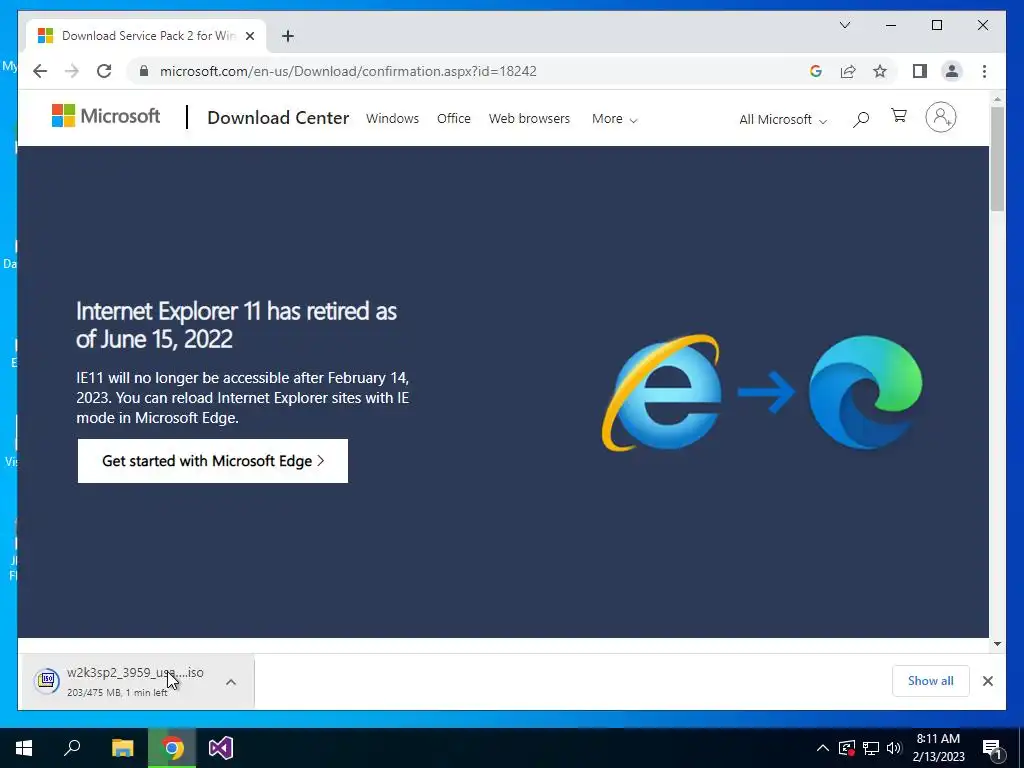Show hidden tray icons
The image size is (1024, 768).
tap(823, 748)
